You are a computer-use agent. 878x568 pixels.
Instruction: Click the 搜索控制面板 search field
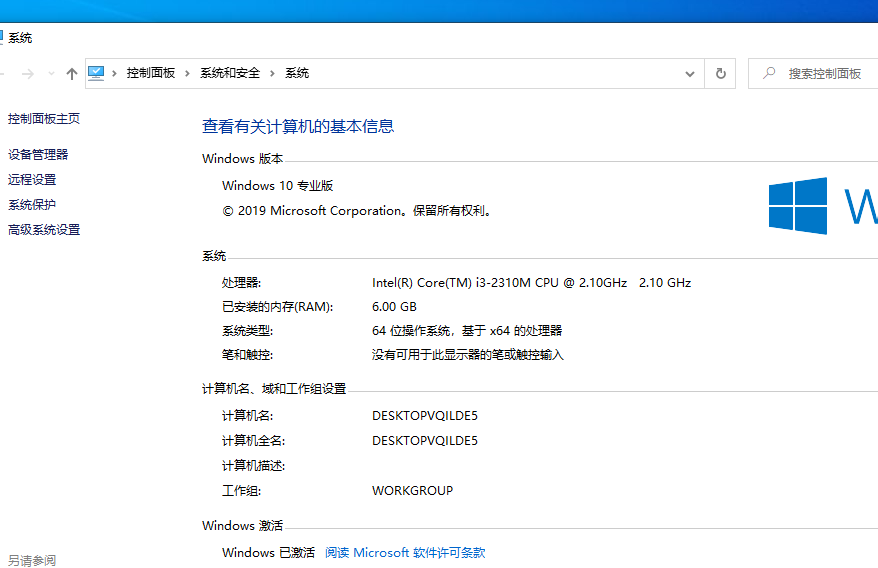tap(815, 73)
